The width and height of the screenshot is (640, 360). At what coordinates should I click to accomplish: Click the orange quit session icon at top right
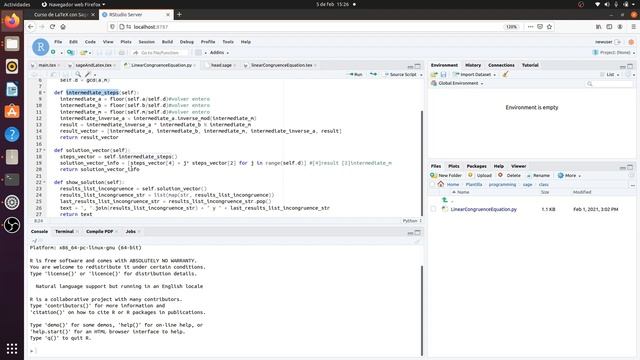tap(631, 42)
